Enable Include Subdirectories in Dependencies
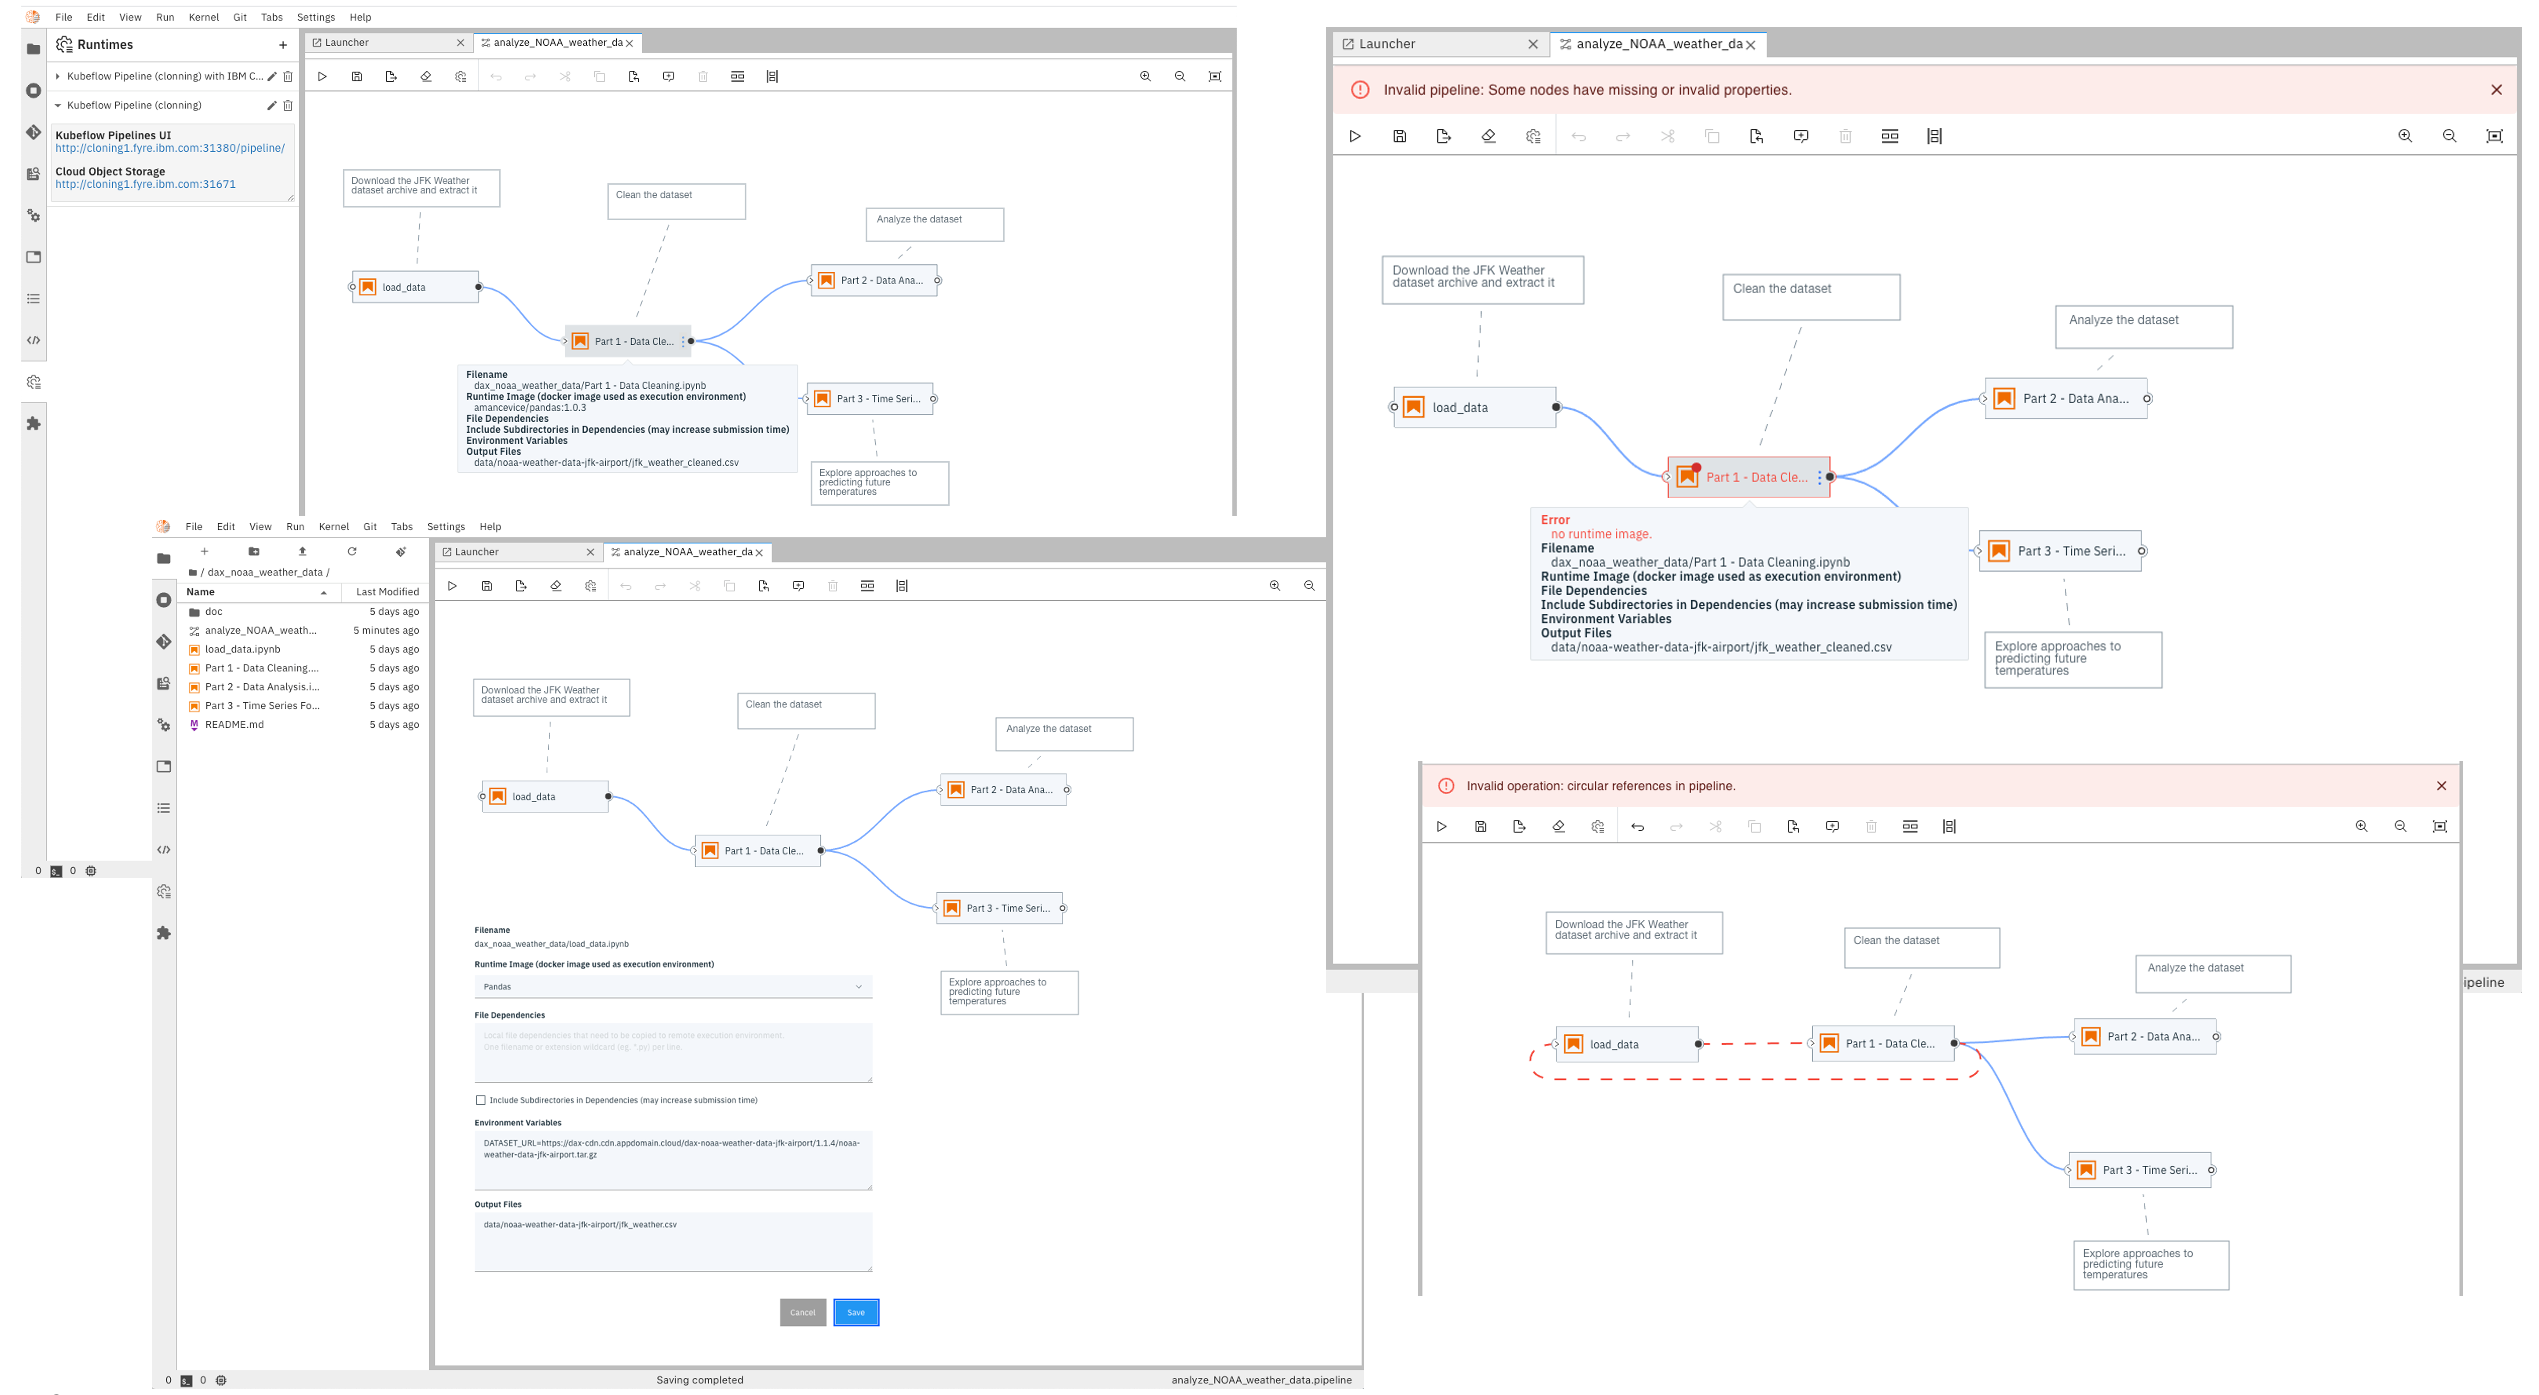 point(482,1100)
